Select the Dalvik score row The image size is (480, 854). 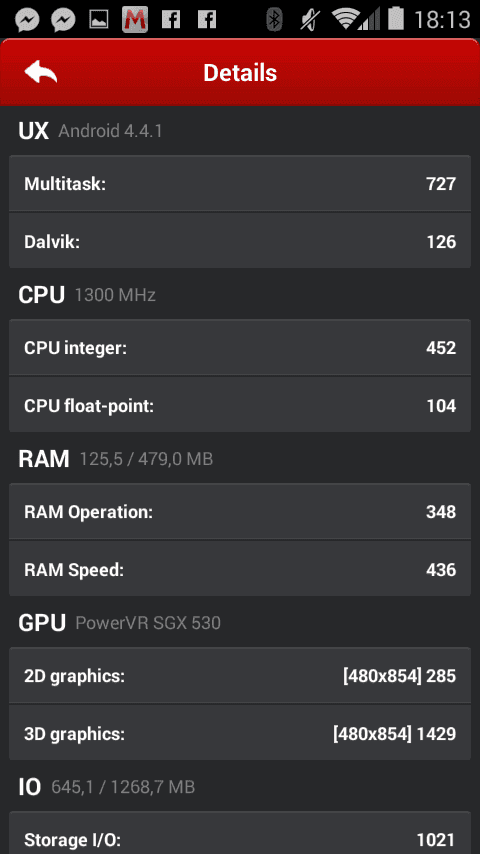coord(240,241)
